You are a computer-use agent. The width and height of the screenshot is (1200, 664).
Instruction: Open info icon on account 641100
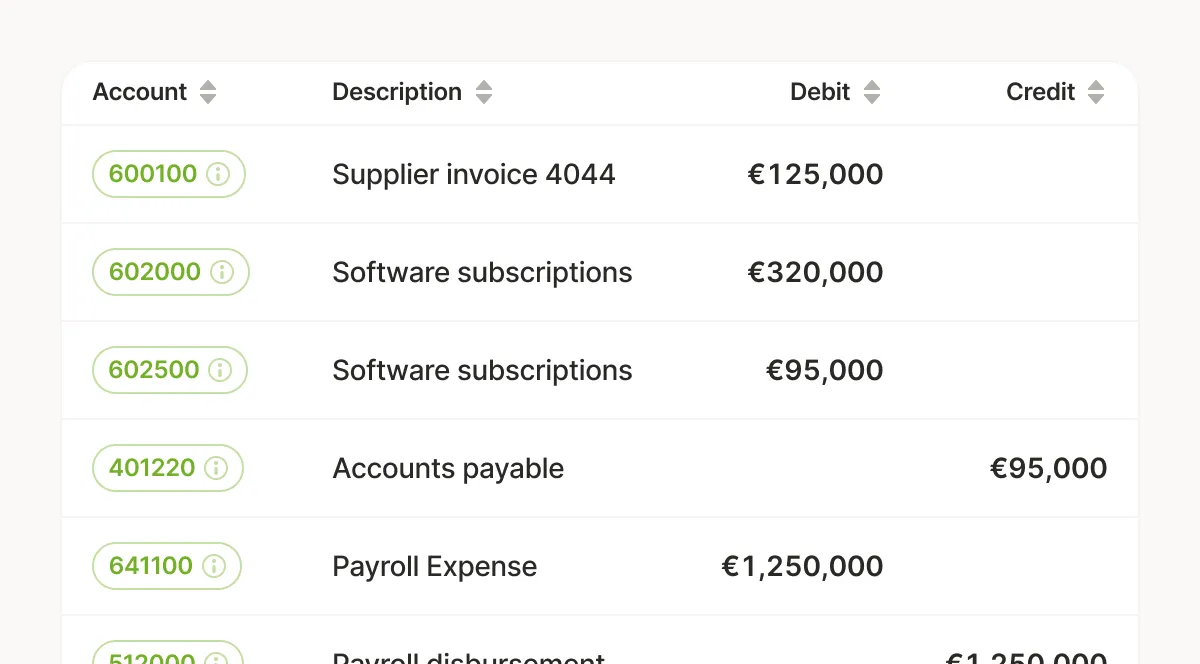click(214, 566)
